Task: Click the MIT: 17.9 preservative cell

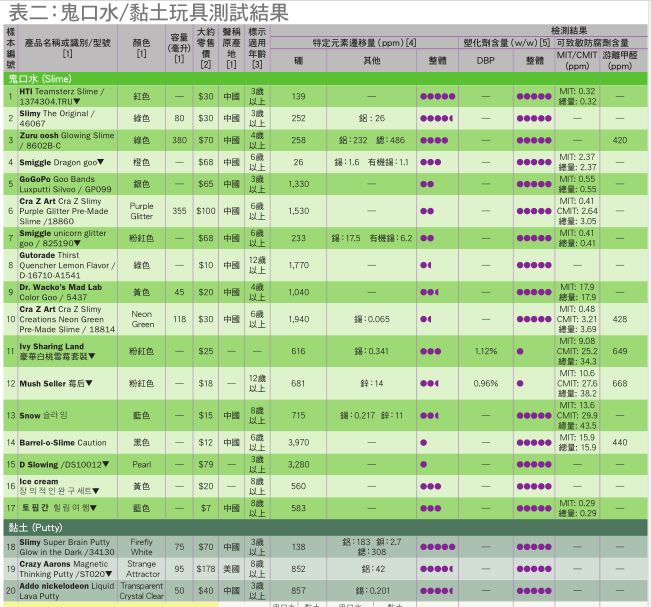Action: pyautogui.click(x=578, y=292)
